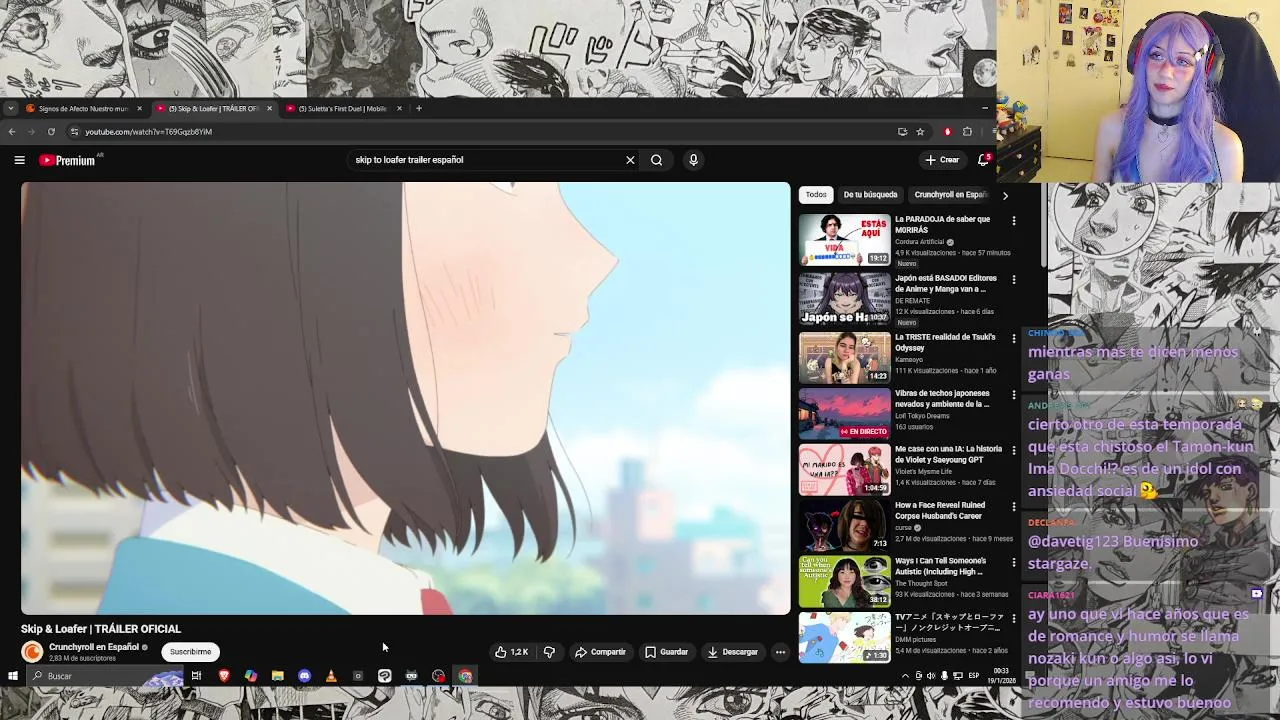Share the video via Compartir
Viewport: 1280px width, 720px height.
(x=600, y=652)
